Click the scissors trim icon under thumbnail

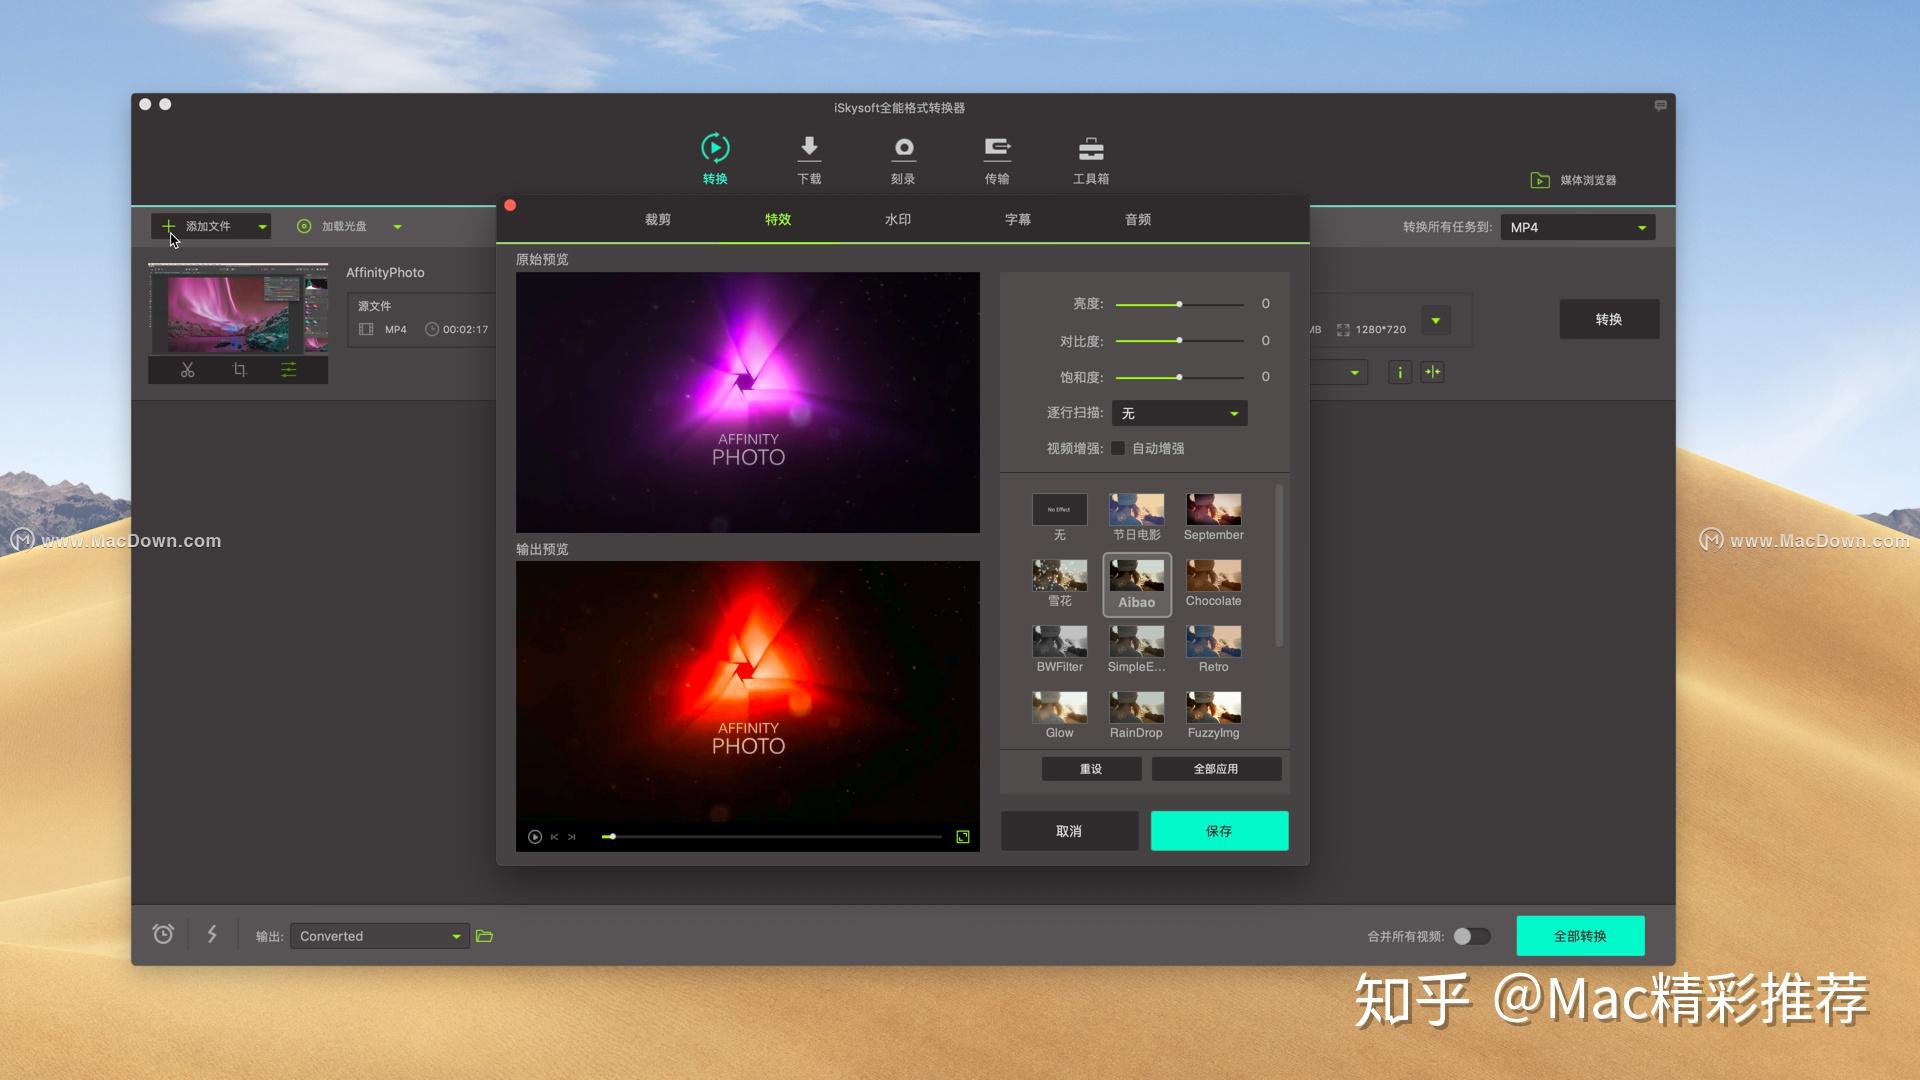(x=188, y=370)
